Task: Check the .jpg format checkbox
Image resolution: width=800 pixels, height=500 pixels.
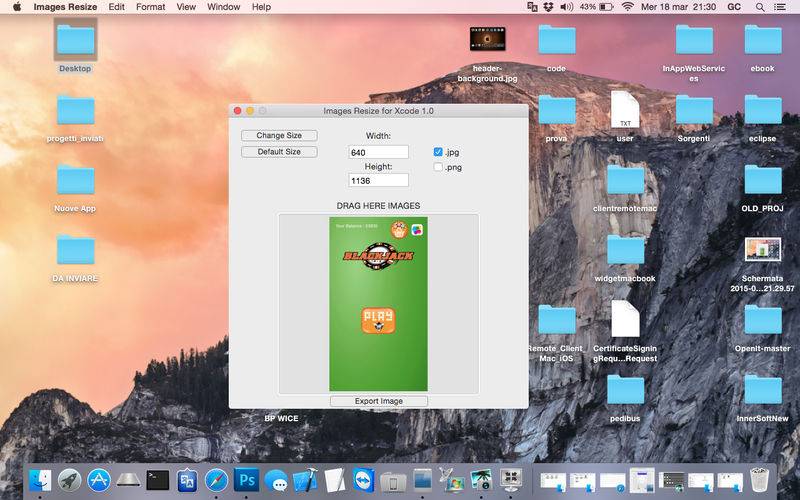Action: pyautogui.click(x=438, y=152)
